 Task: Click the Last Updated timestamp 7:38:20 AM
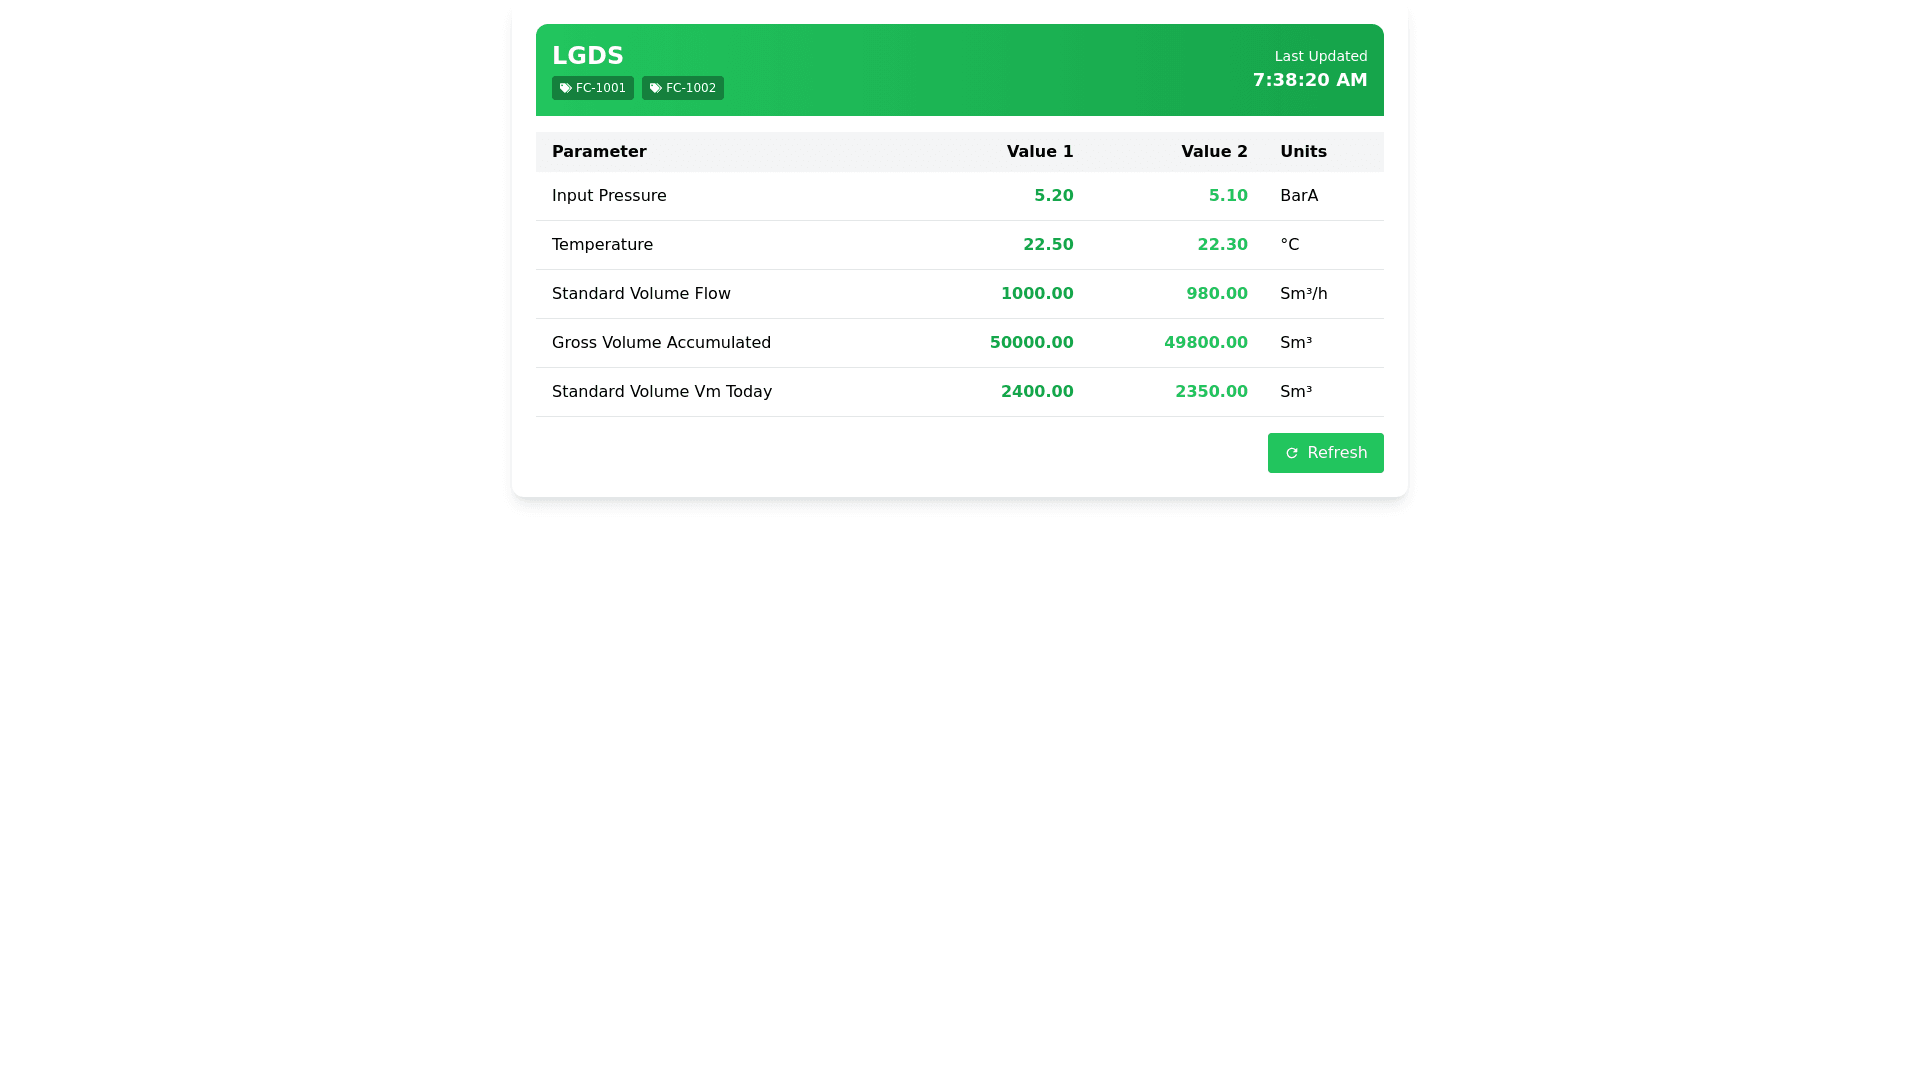pos(1309,80)
